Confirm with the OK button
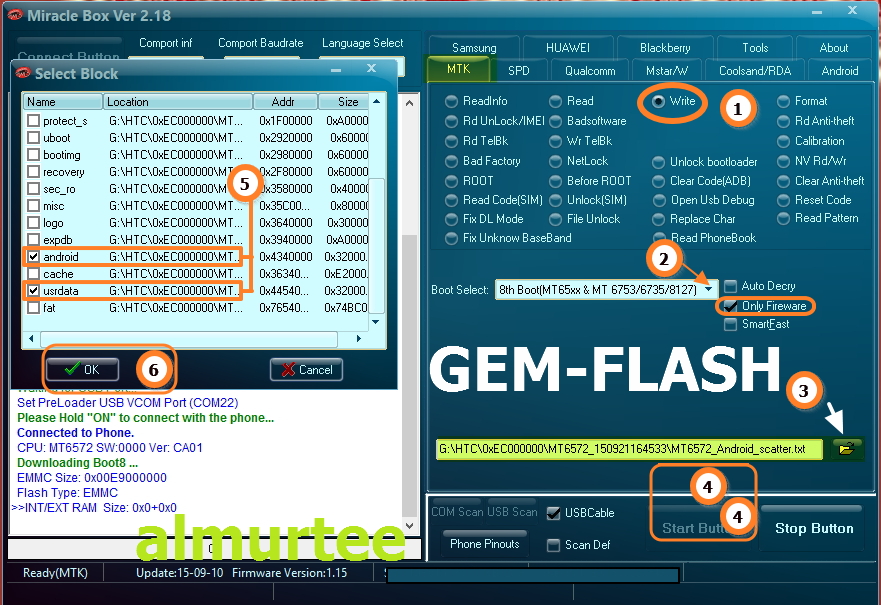Image resolution: width=881 pixels, height=605 pixels. [82, 370]
